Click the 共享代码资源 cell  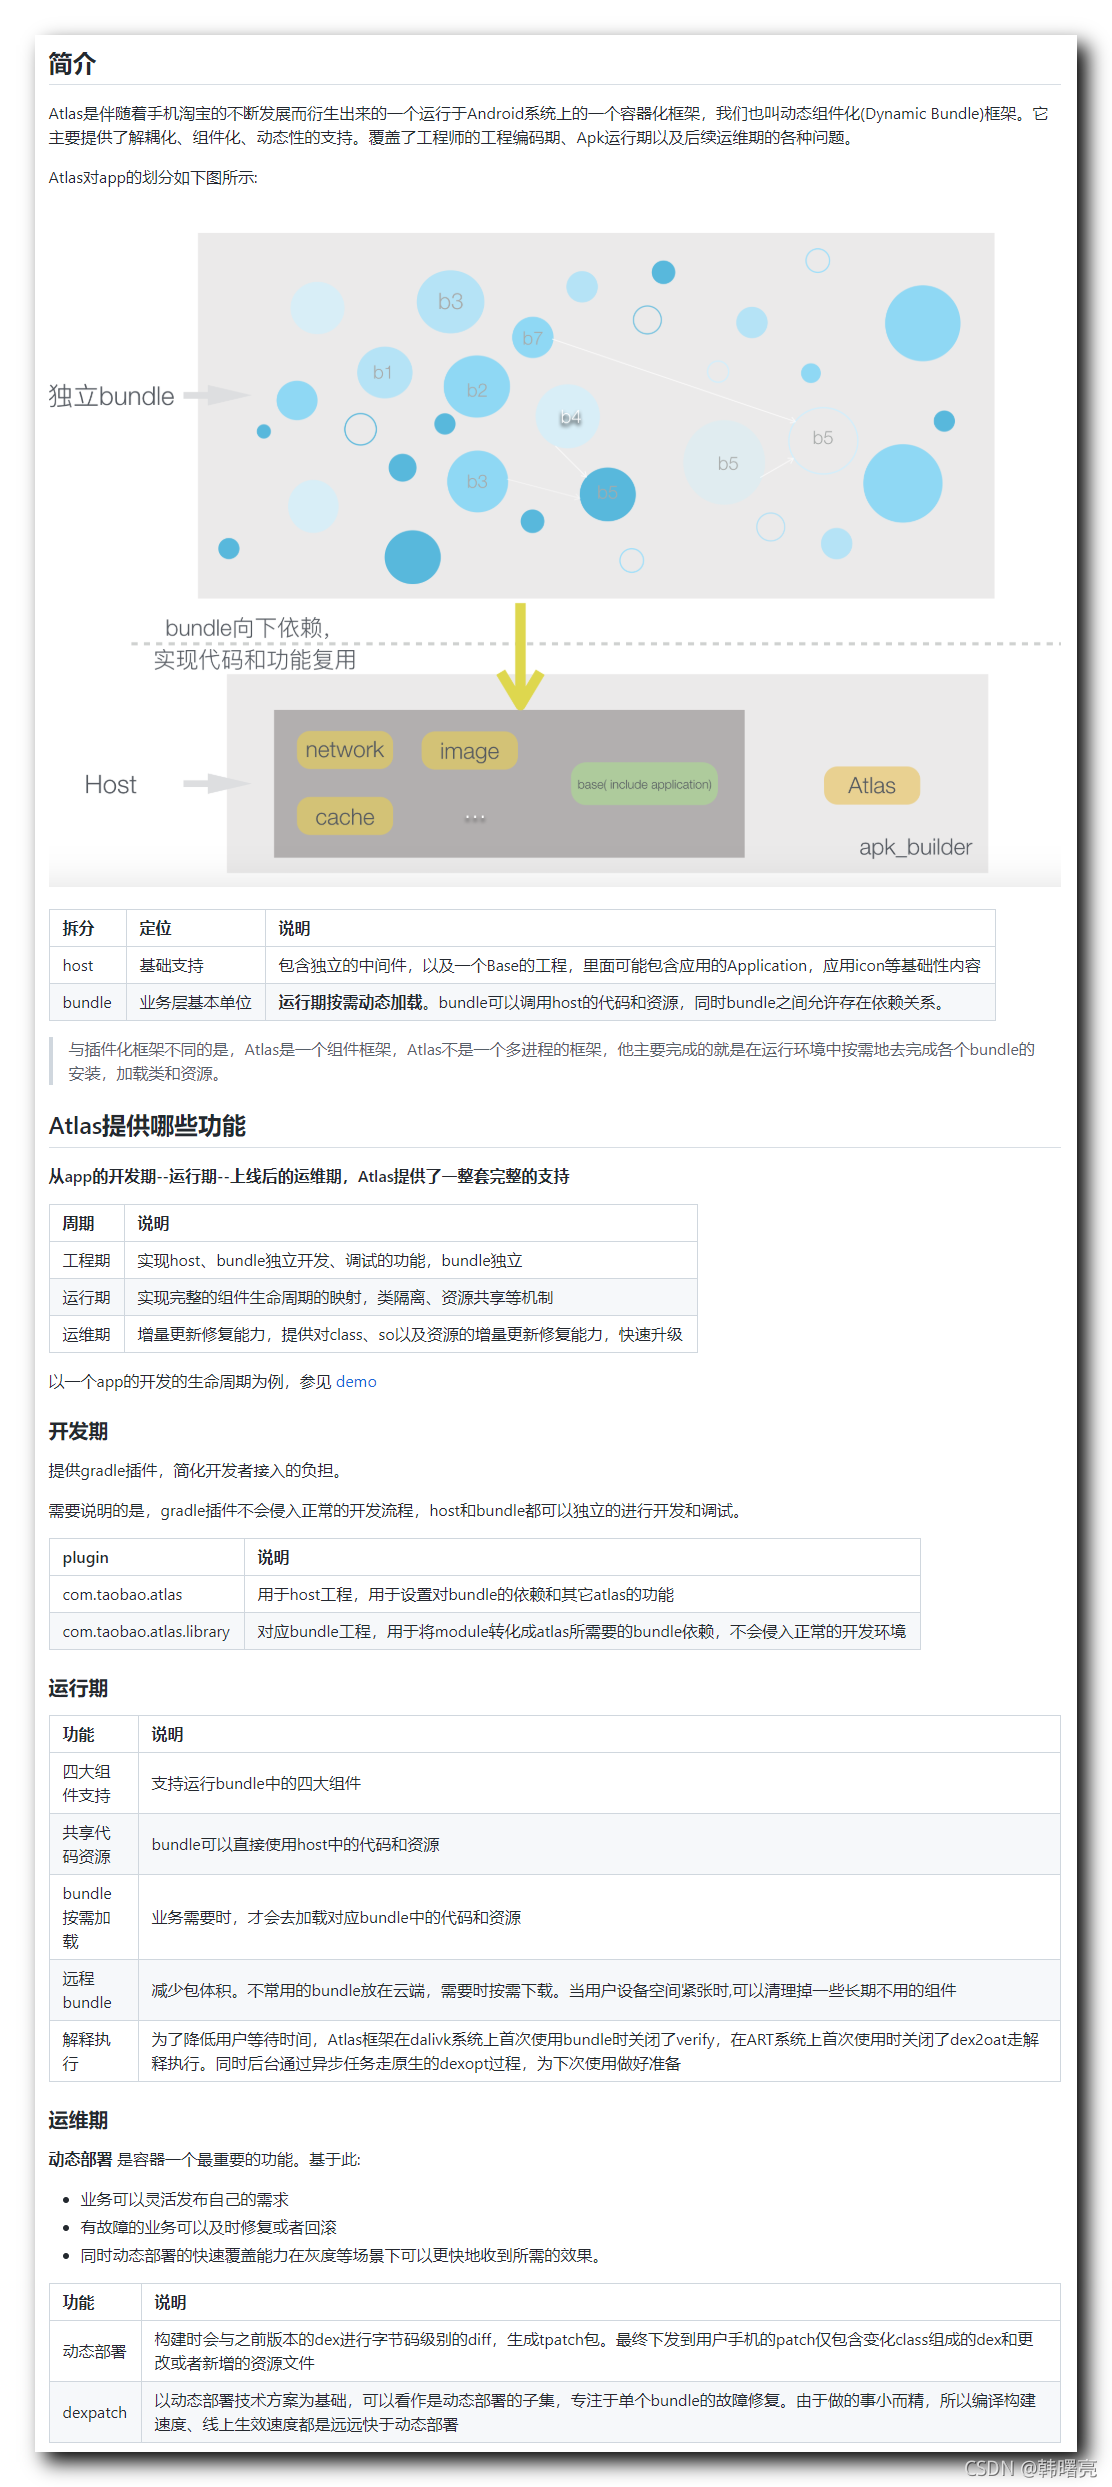[94, 1844]
